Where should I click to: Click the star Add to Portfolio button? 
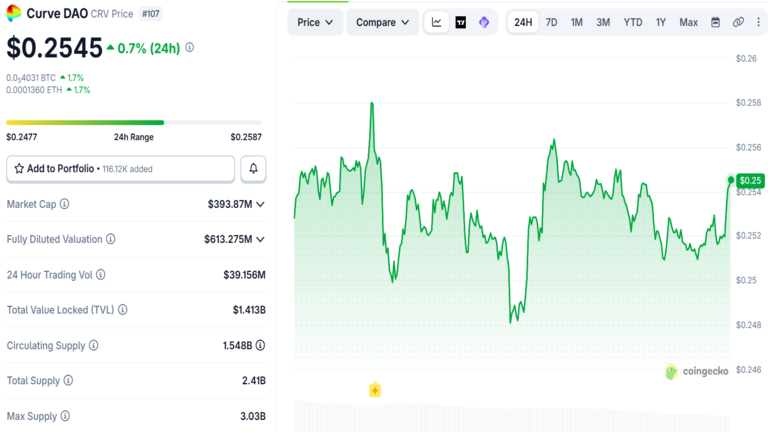(x=120, y=169)
